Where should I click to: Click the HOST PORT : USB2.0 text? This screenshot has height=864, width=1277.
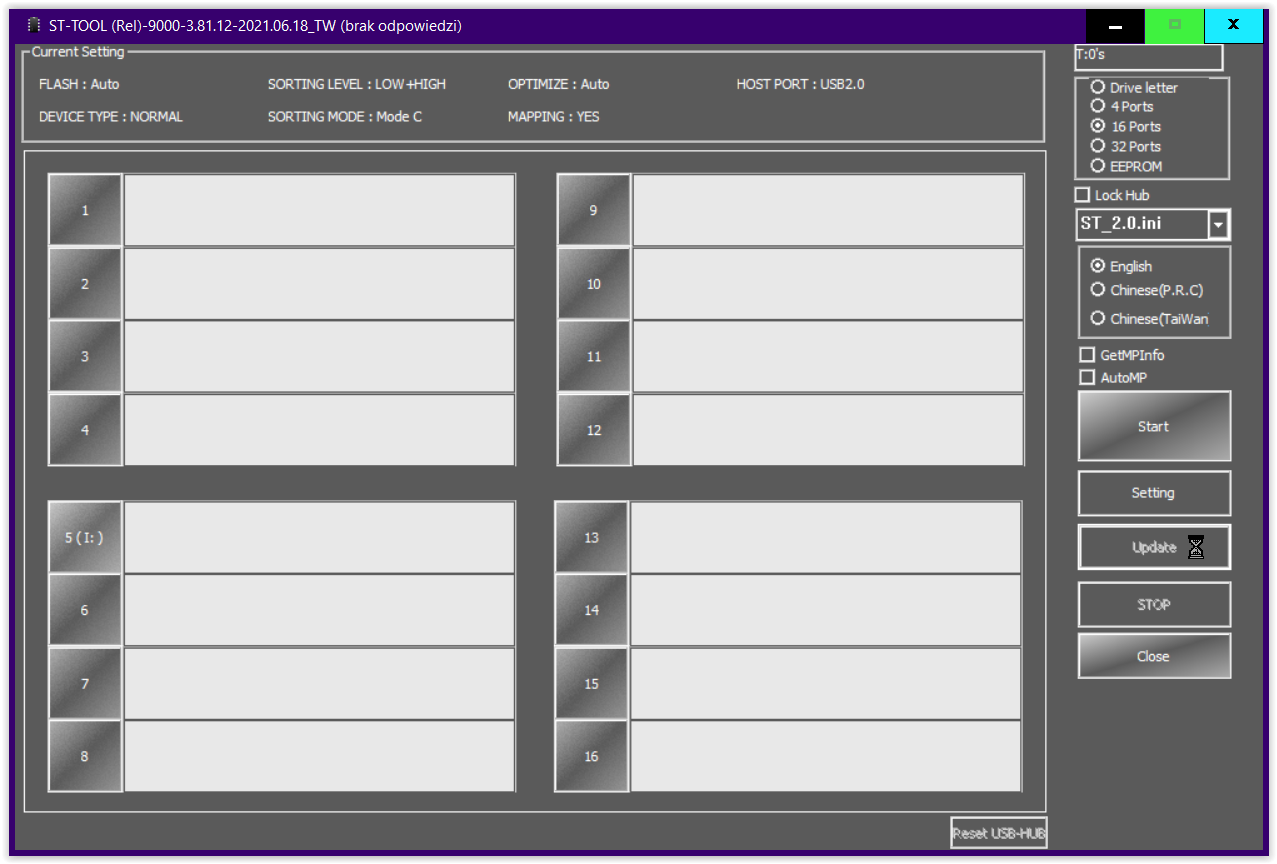tap(800, 84)
